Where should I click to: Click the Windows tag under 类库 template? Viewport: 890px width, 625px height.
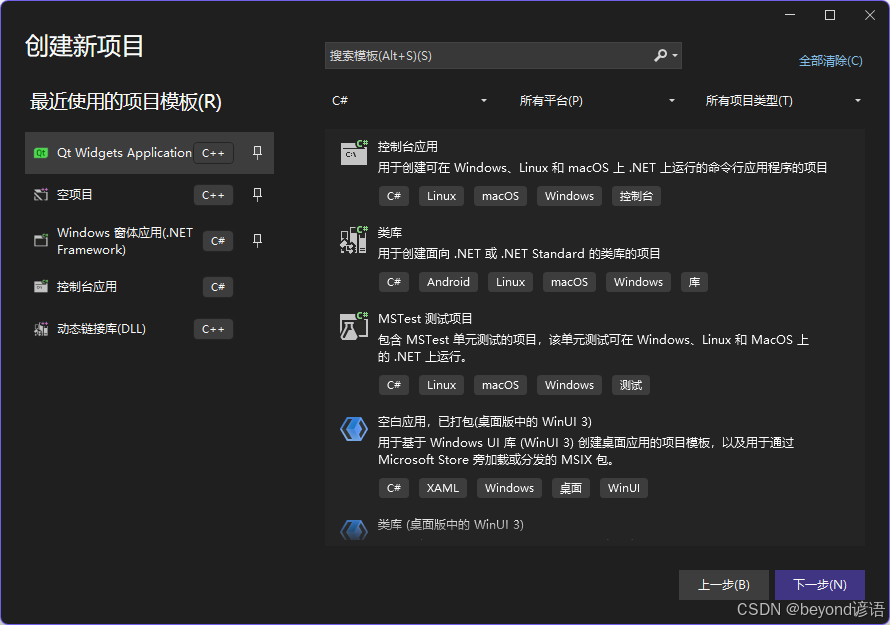638,282
